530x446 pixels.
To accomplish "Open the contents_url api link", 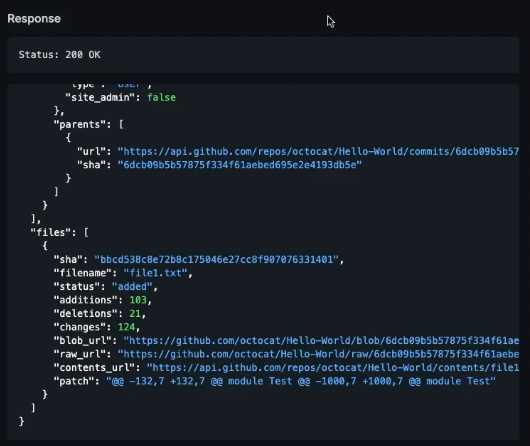I will tap(333, 368).
